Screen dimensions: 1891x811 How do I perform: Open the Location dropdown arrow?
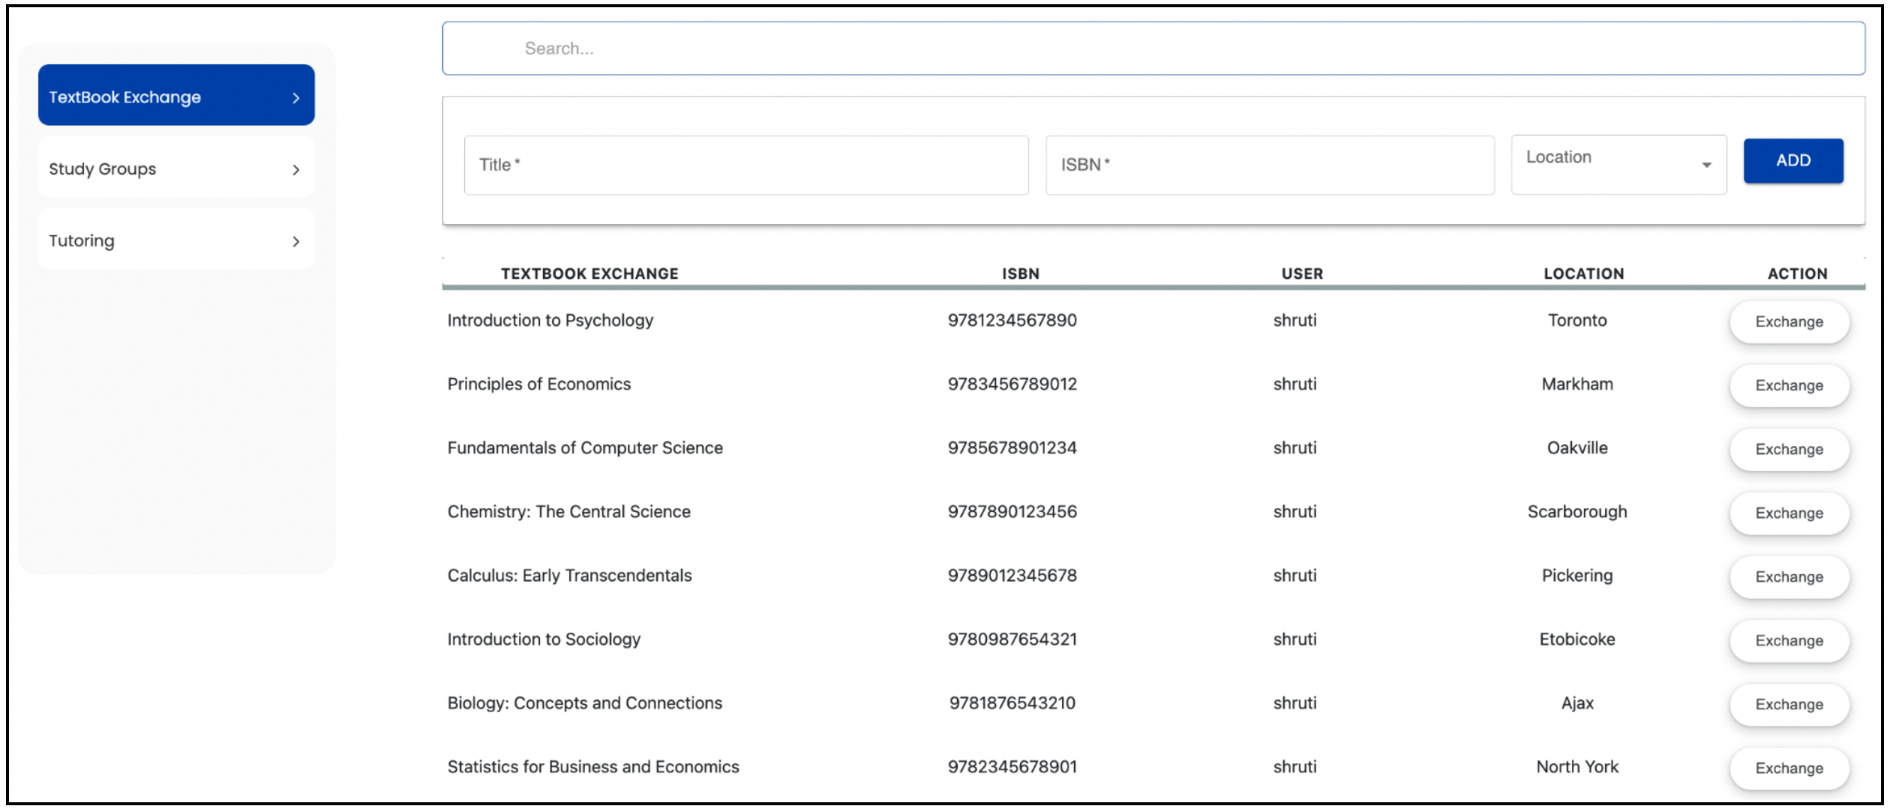tap(1707, 165)
